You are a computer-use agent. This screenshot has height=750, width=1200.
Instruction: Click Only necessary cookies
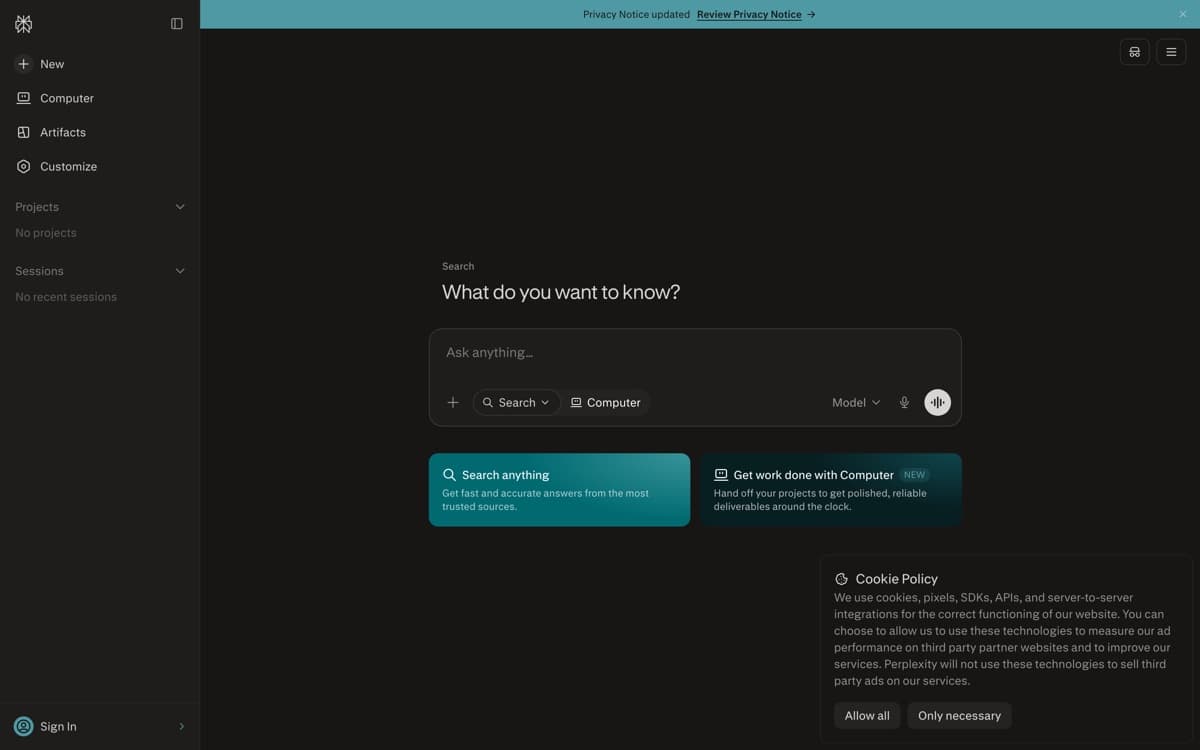coord(959,716)
